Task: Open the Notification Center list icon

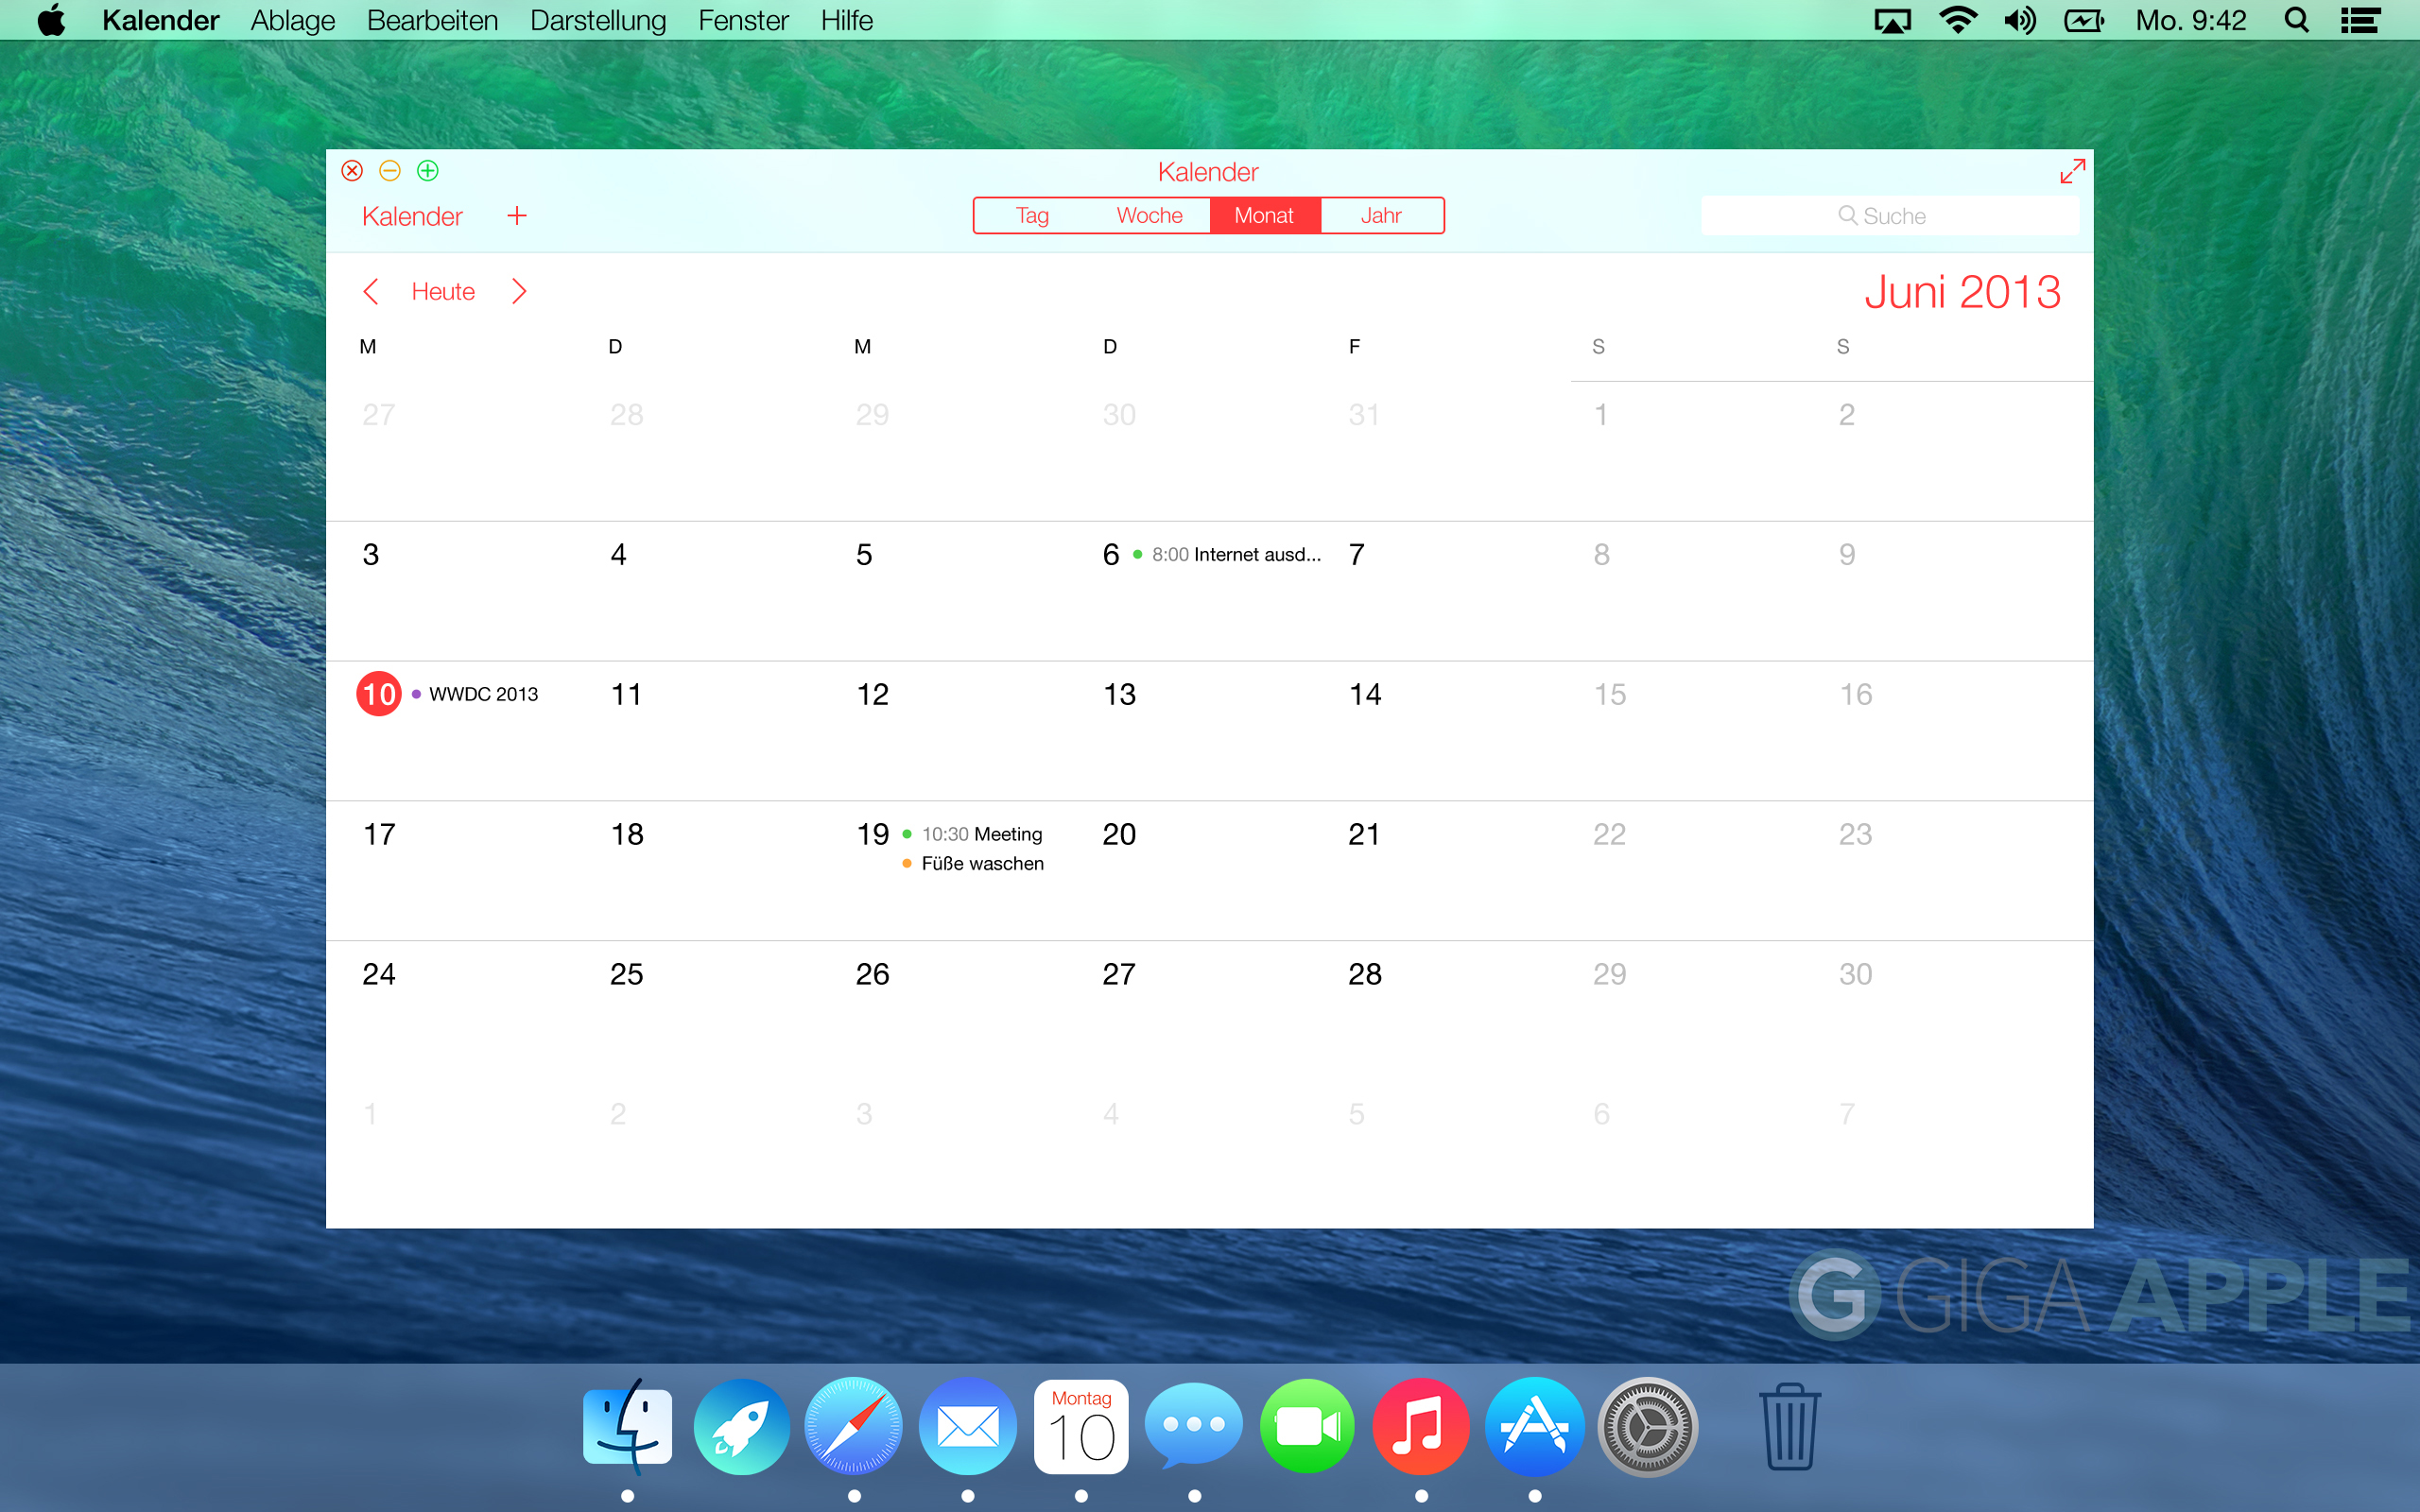Action: 2360,20
